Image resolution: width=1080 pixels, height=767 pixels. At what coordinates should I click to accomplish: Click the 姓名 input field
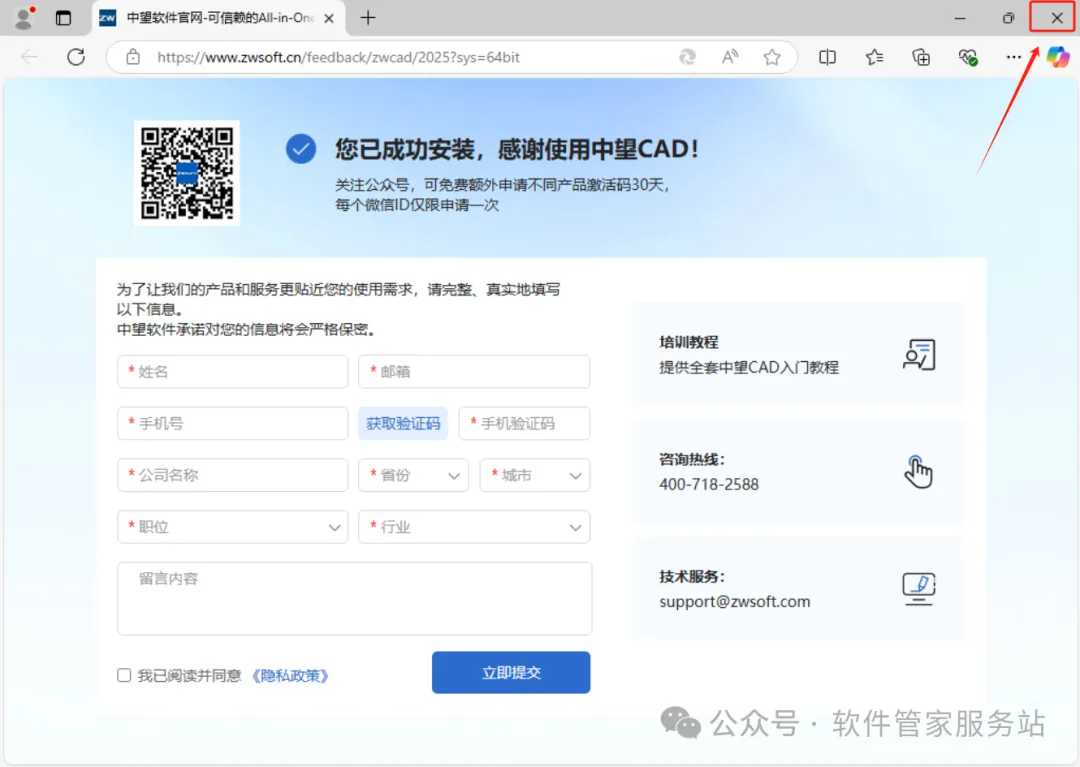coord(233,372)
